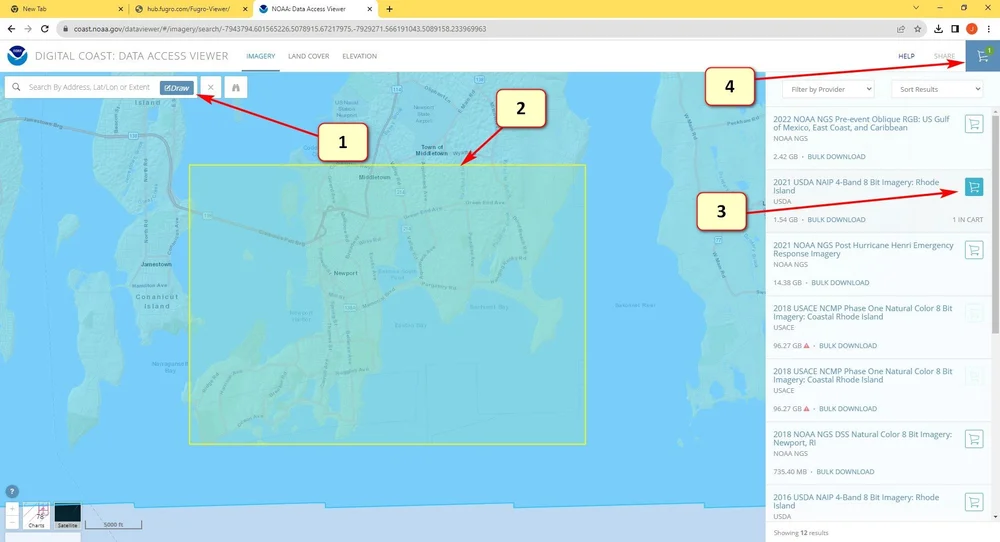1000x542 pixels.
Task: Select the Elevation tab
Action: (360, 56)
